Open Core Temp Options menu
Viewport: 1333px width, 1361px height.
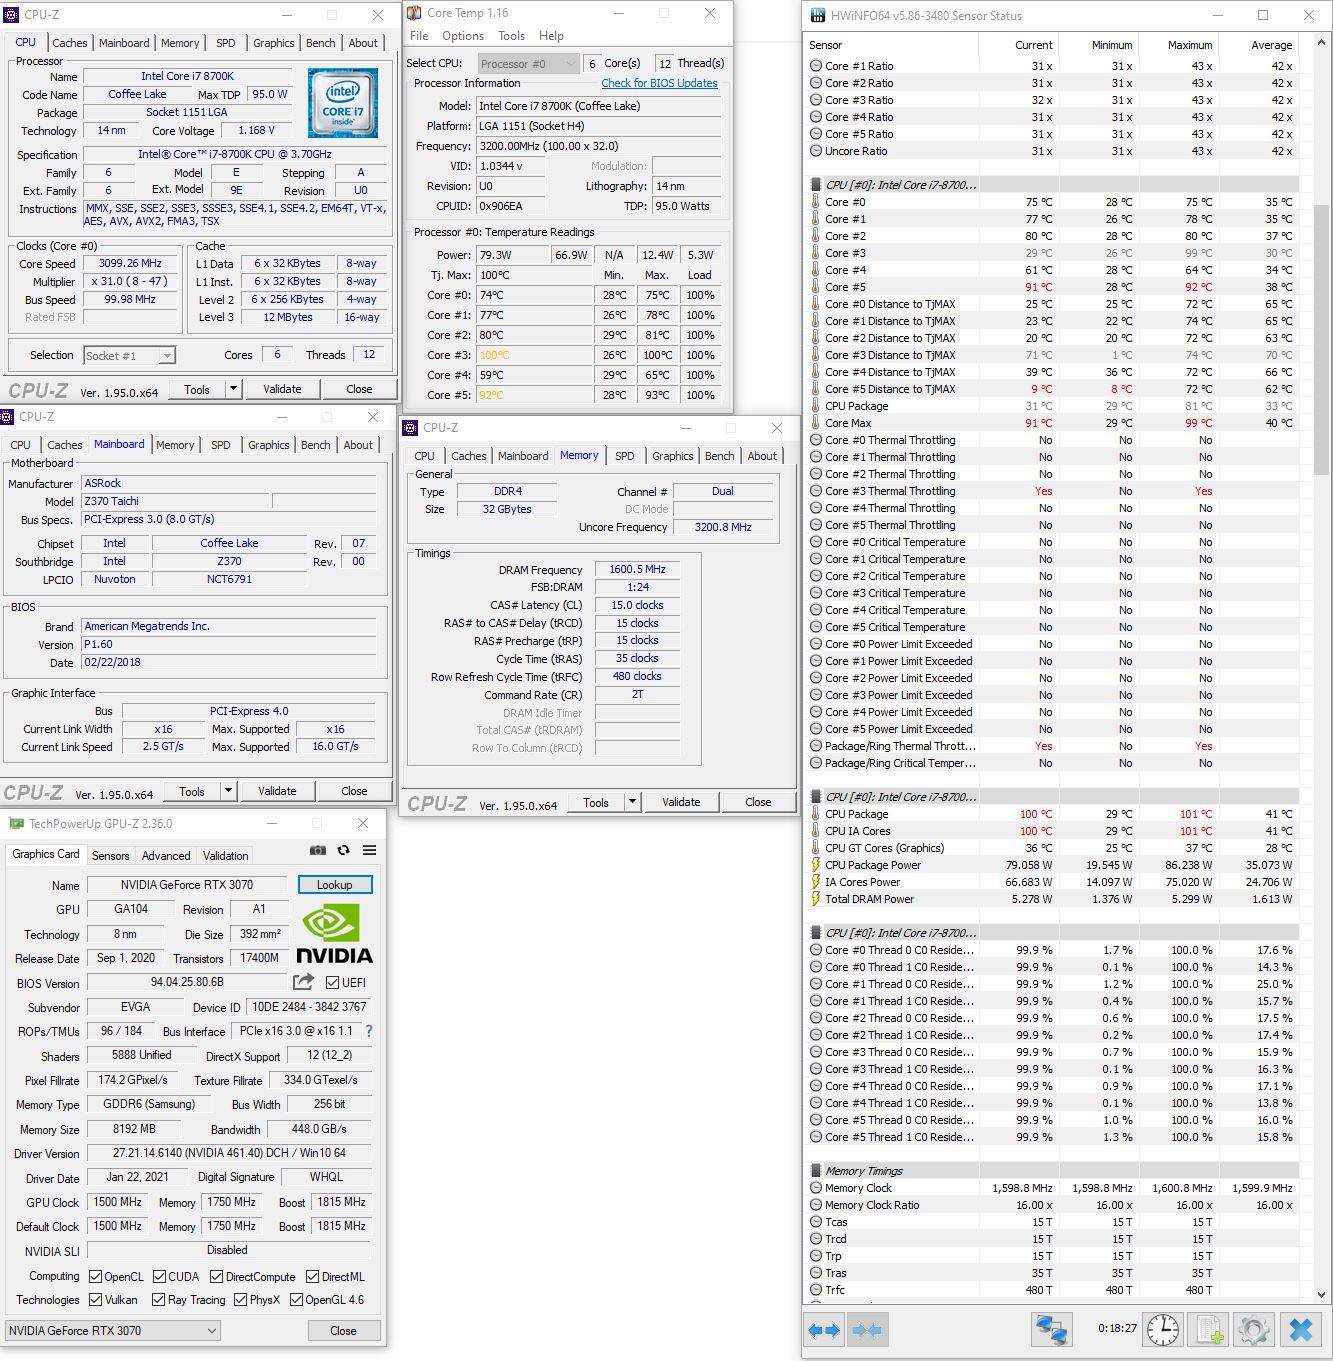pos(463,36)
